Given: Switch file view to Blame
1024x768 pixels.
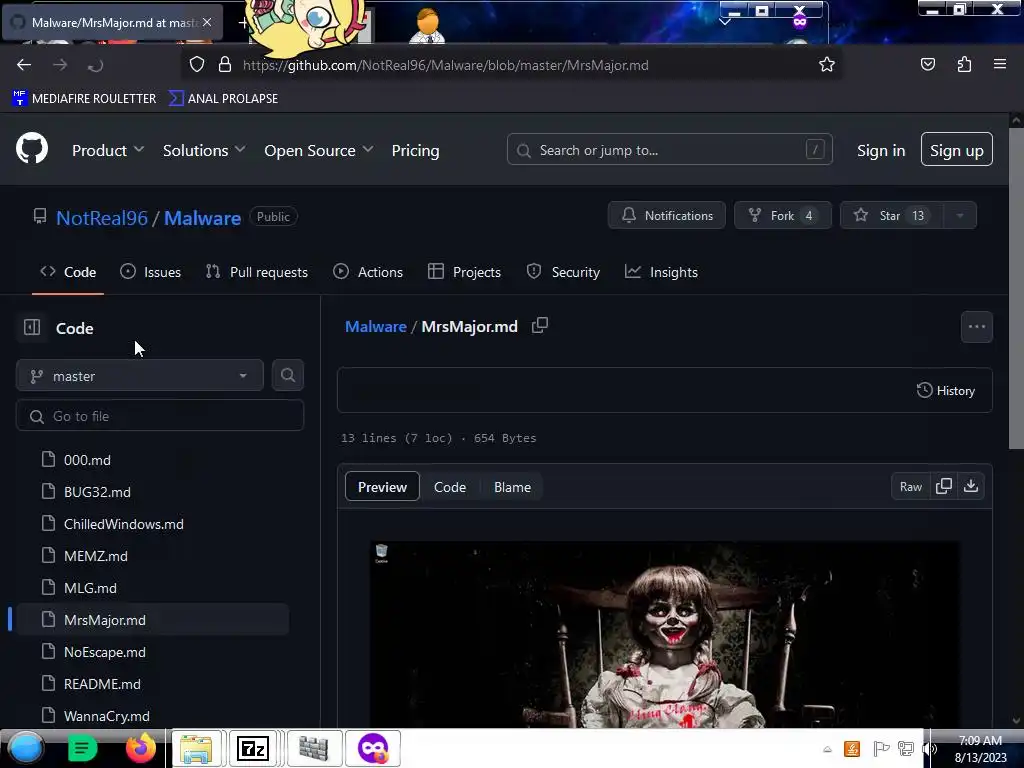Looking at the screenshot, I should point(512,487).
